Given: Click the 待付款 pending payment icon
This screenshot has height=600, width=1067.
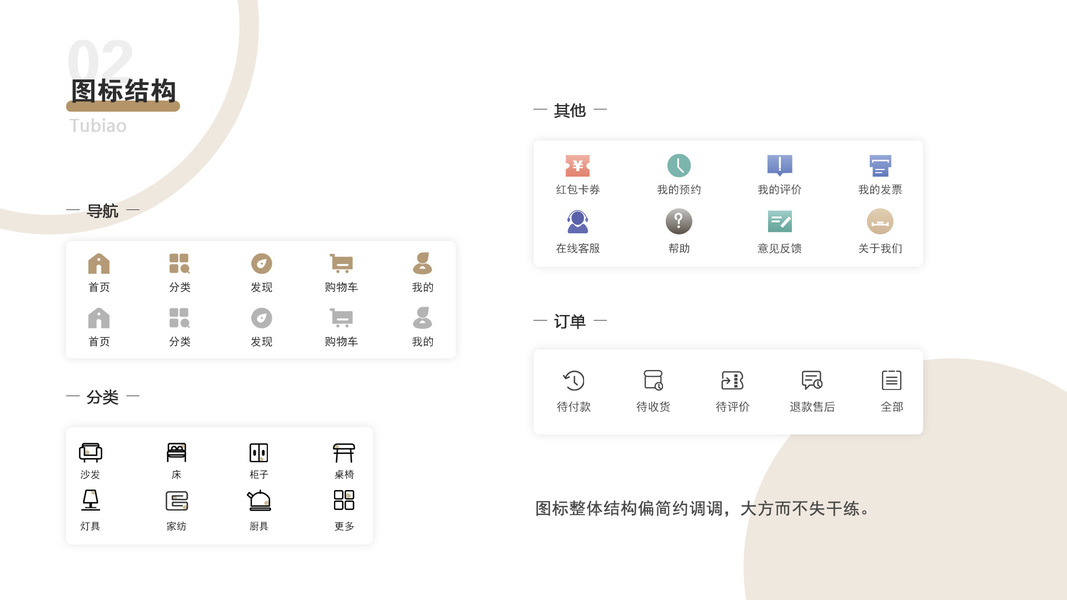Looking at the screenshot, I should coord(574,380).
